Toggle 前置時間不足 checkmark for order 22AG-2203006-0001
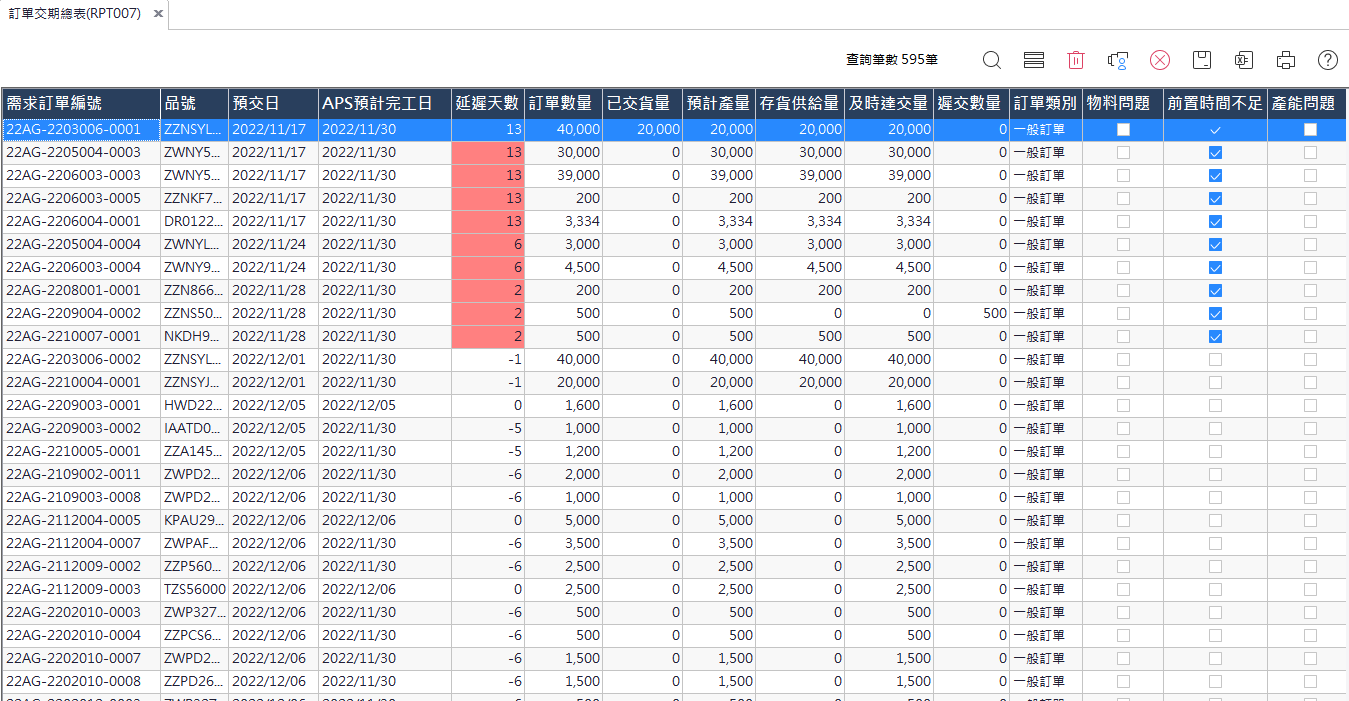The width and height of the screenshot is (1349, 701). pyautogui.click(x=1215, y=130)
